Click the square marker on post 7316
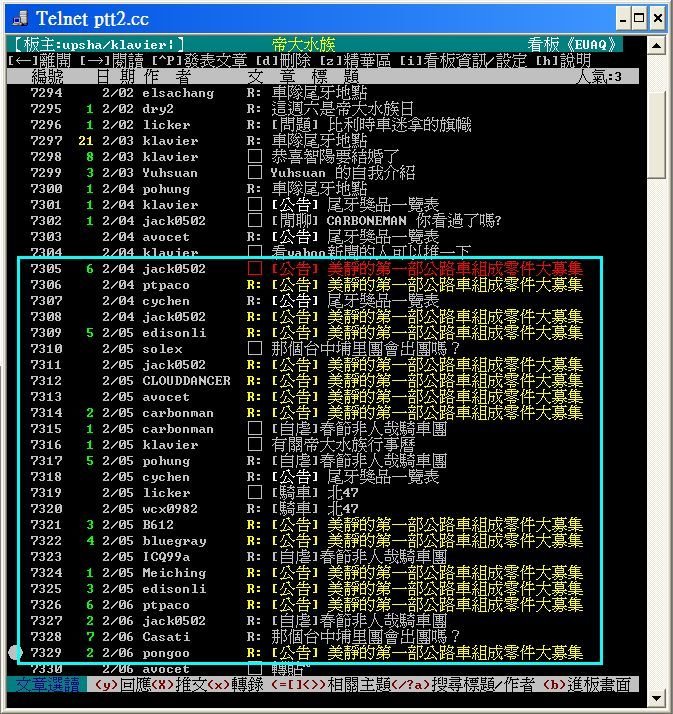This screenshot has width=673, height=714. [x=255, y=444]
